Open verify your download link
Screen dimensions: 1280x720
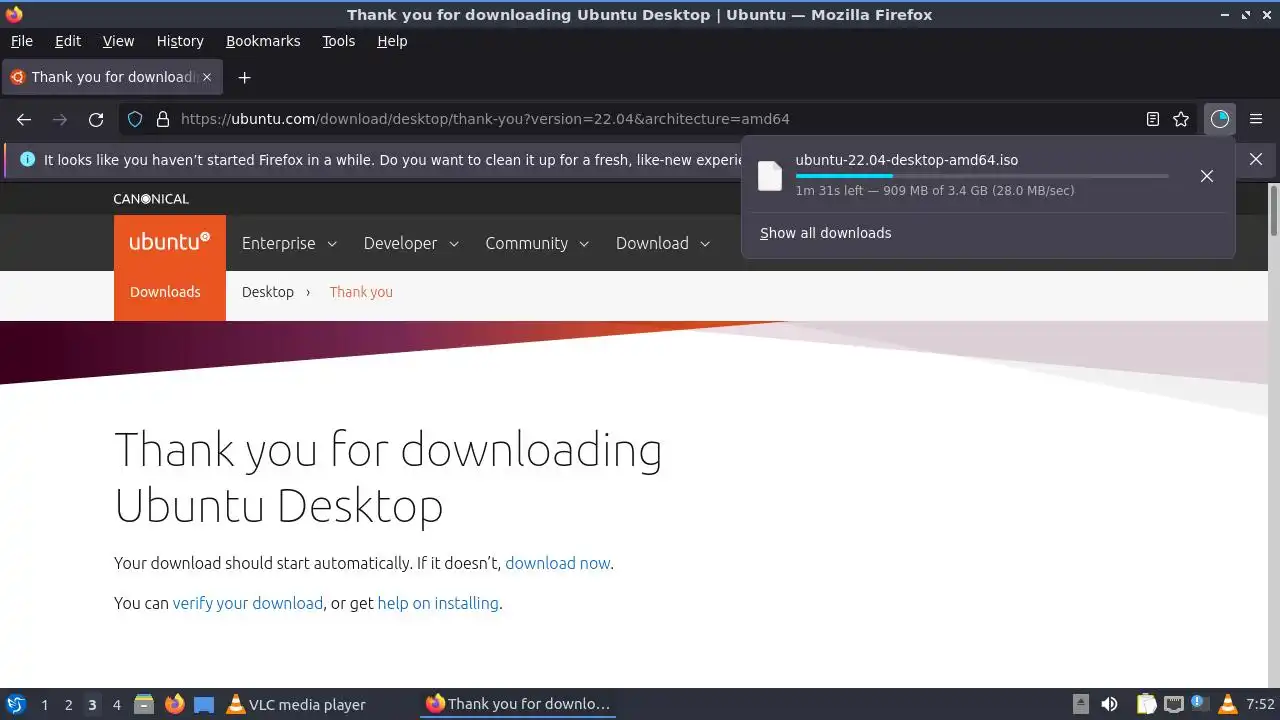tap(248, 603)
